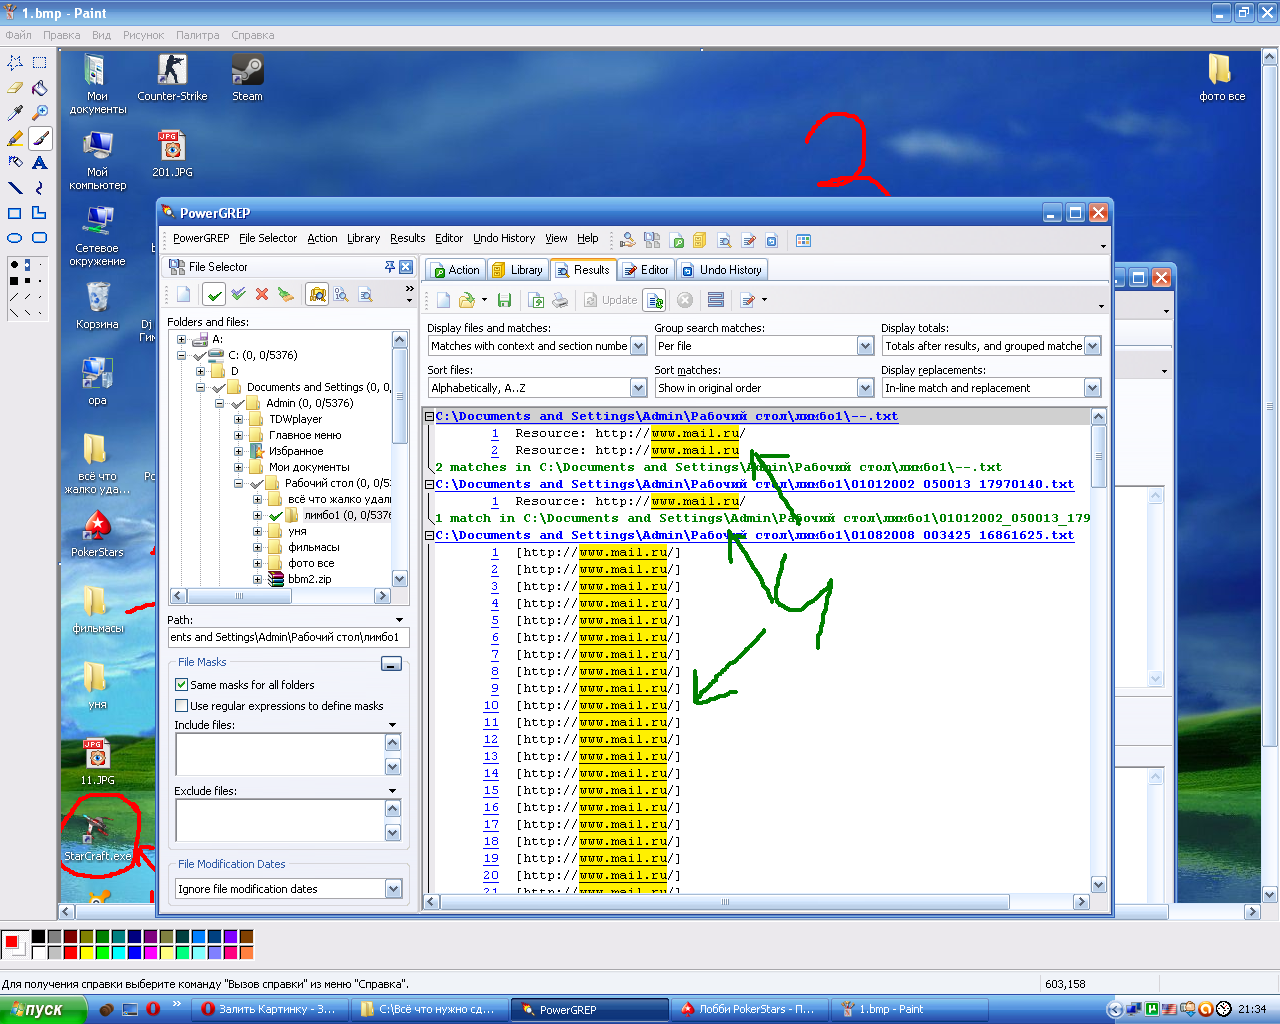Pick the straight Line tool in Paint
This screenshot has height=1024, width=1280.
[x=15, y=187]
